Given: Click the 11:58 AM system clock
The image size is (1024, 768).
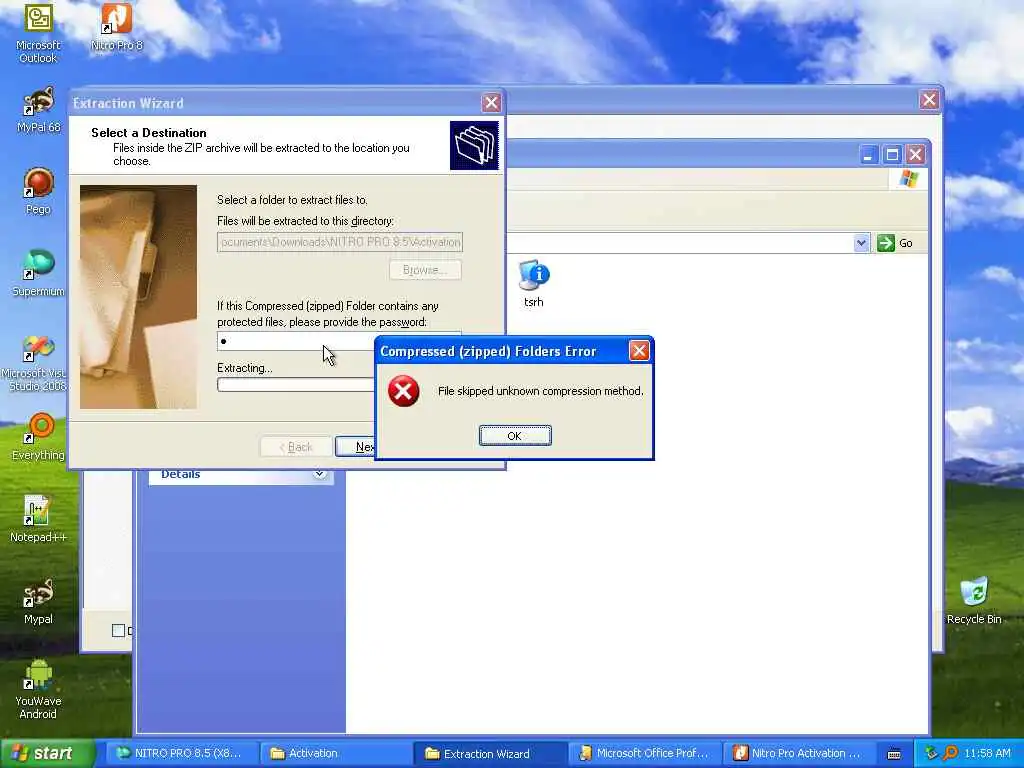Looking at the screenshot, I should (987, 753).
